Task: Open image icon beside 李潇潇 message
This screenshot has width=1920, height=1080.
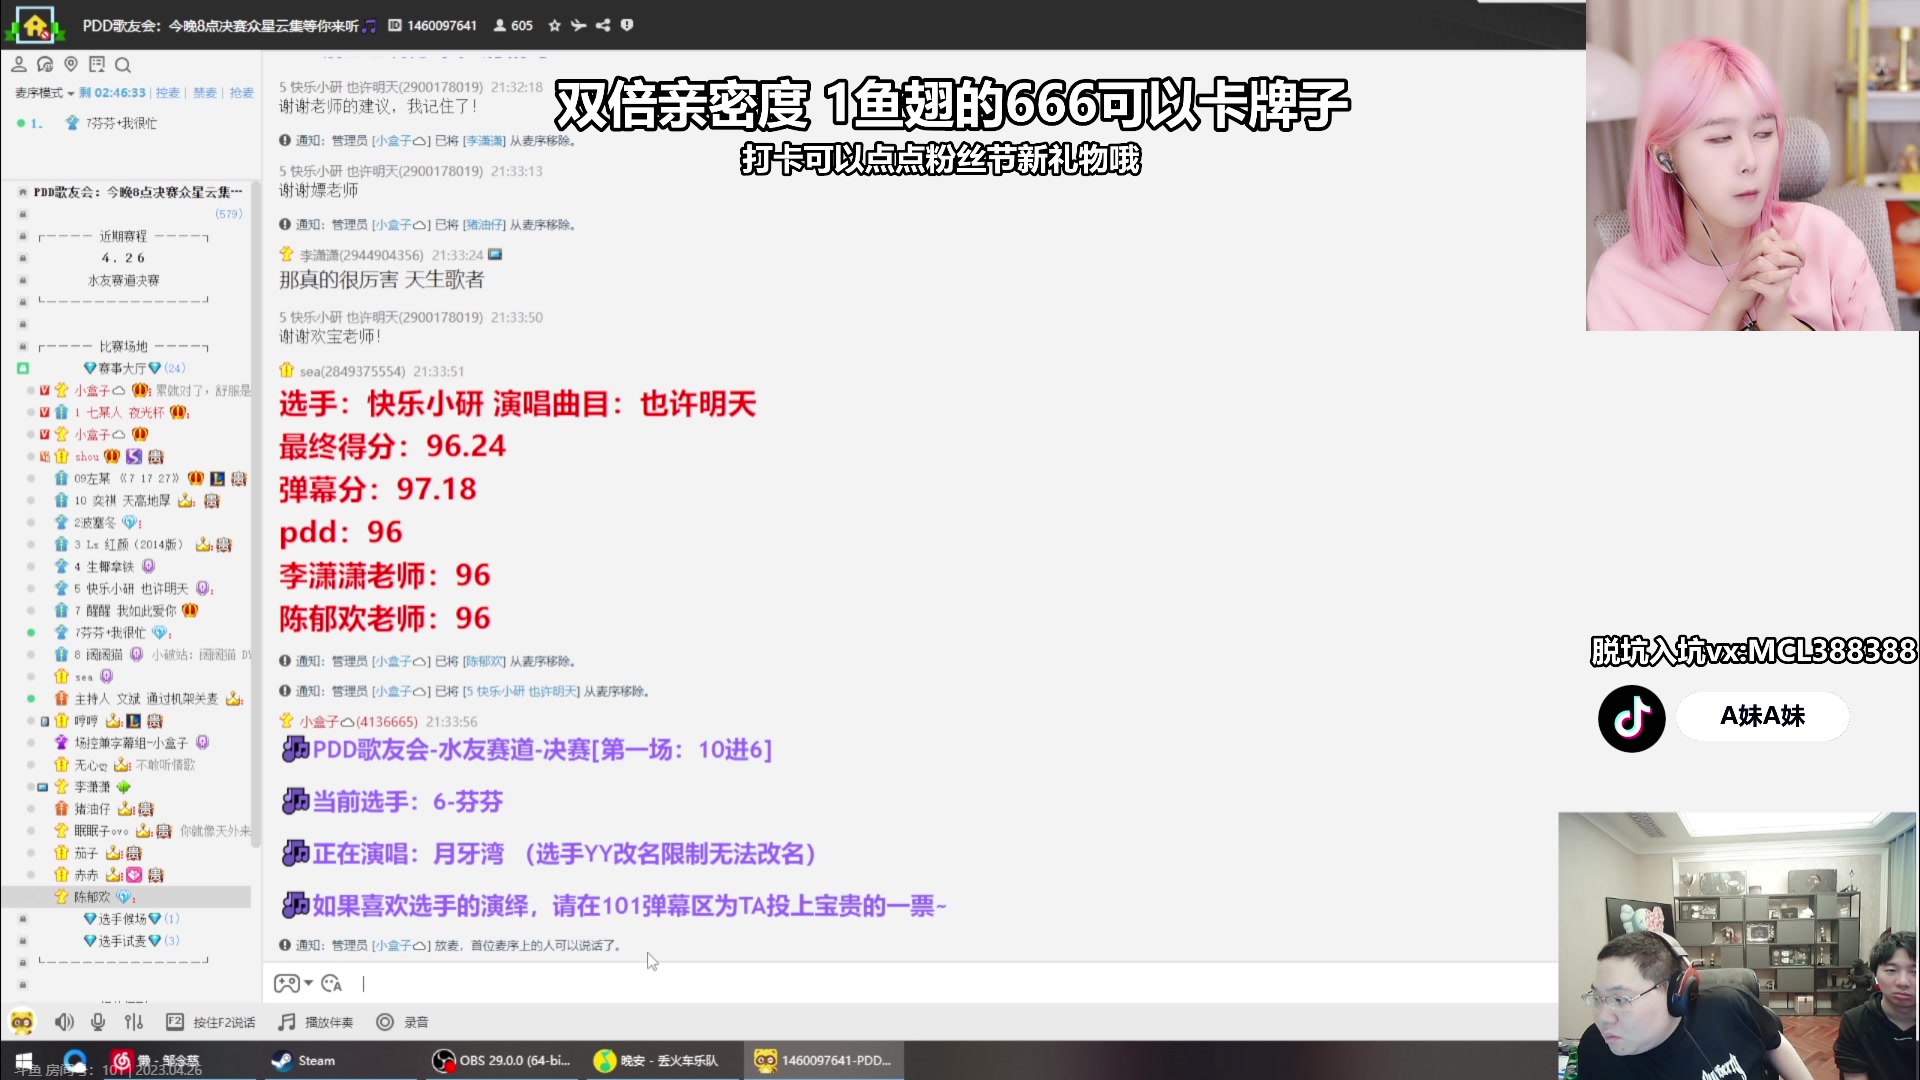Action: point(495,255)
